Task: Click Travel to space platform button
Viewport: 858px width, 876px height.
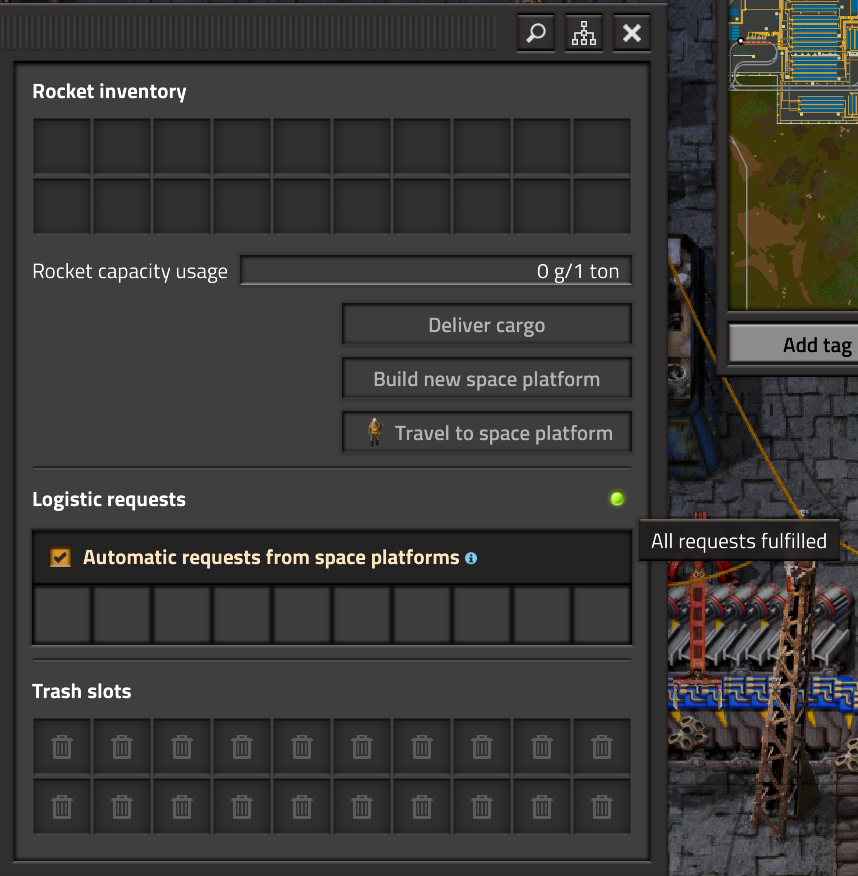Action: coord(487,433)
